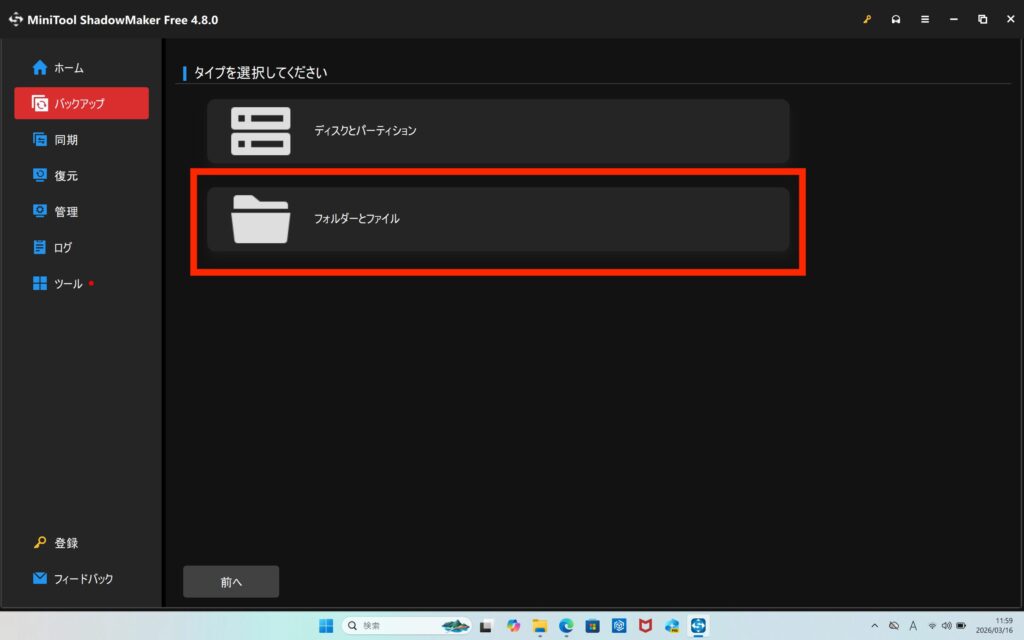Viewport: 1024px width, 640px height.
Task: Open the 同期 sync page
Action: [x=65, y=140]
